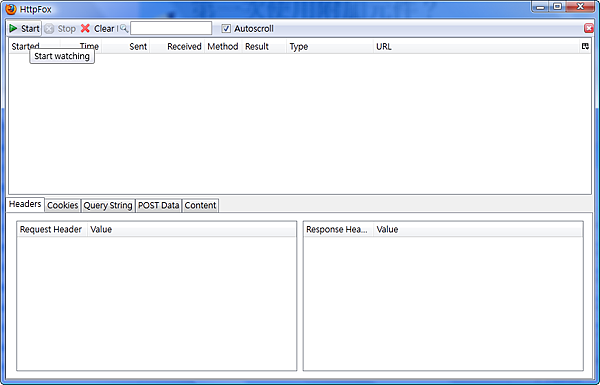The image size is (600, 385).
Task: Sort by the Time column header
Action: pos(81,47)
